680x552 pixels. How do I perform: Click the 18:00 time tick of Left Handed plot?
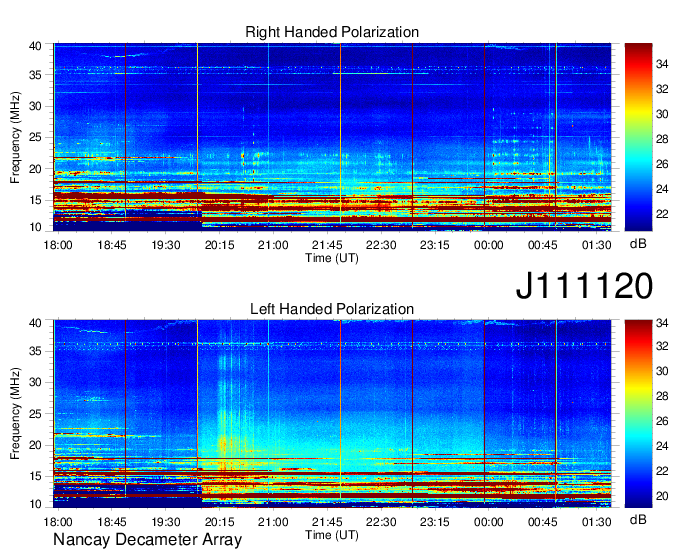tap(58, 522)
